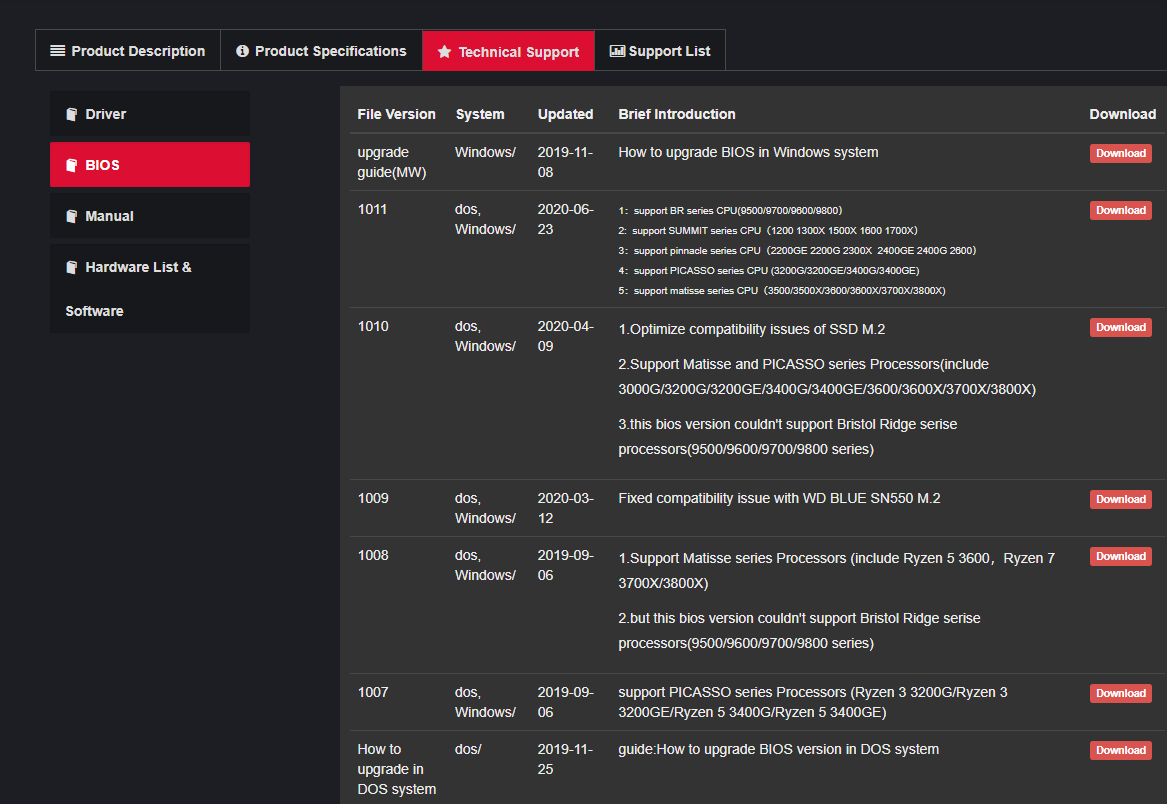Click the 2020-03-12 updated date

[566, 508]
